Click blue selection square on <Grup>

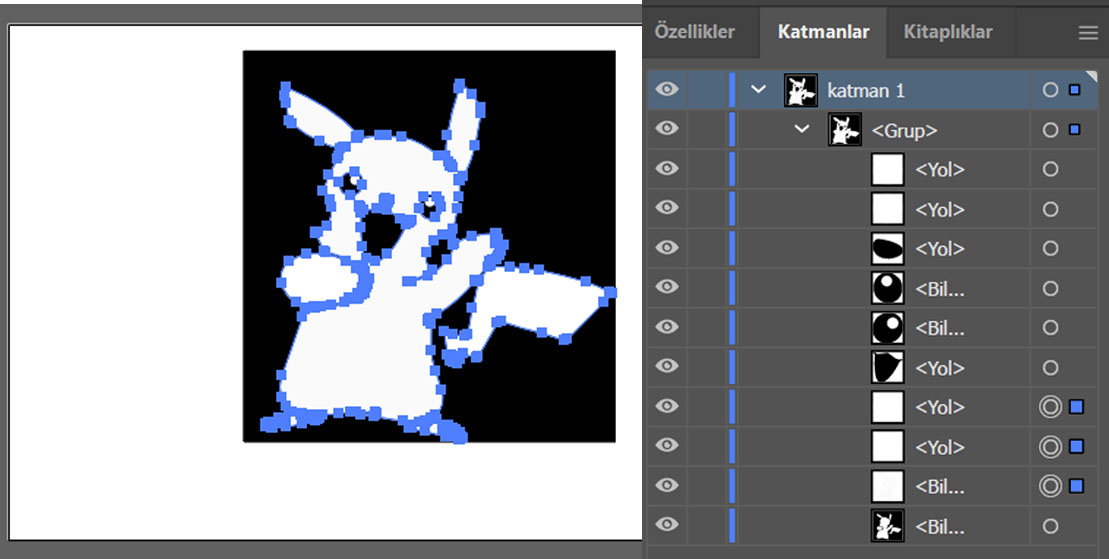(1075, 129)
